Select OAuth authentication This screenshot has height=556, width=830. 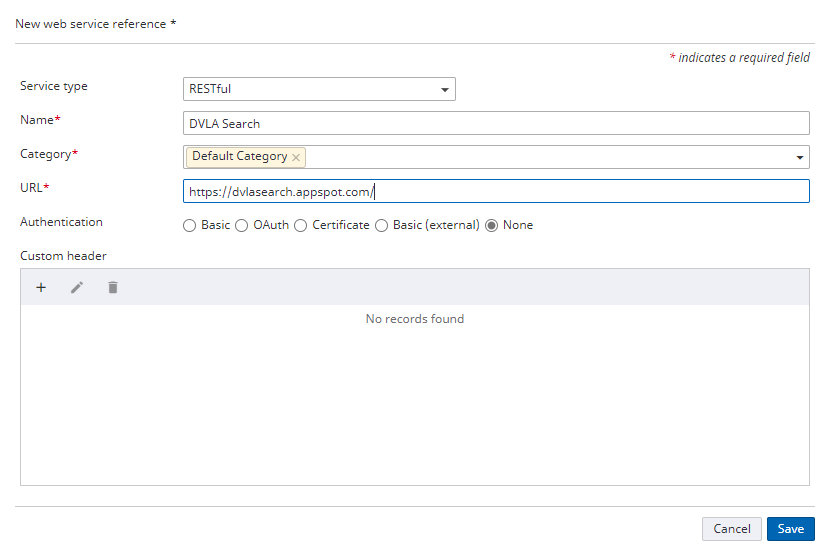[x=241, y=226]
